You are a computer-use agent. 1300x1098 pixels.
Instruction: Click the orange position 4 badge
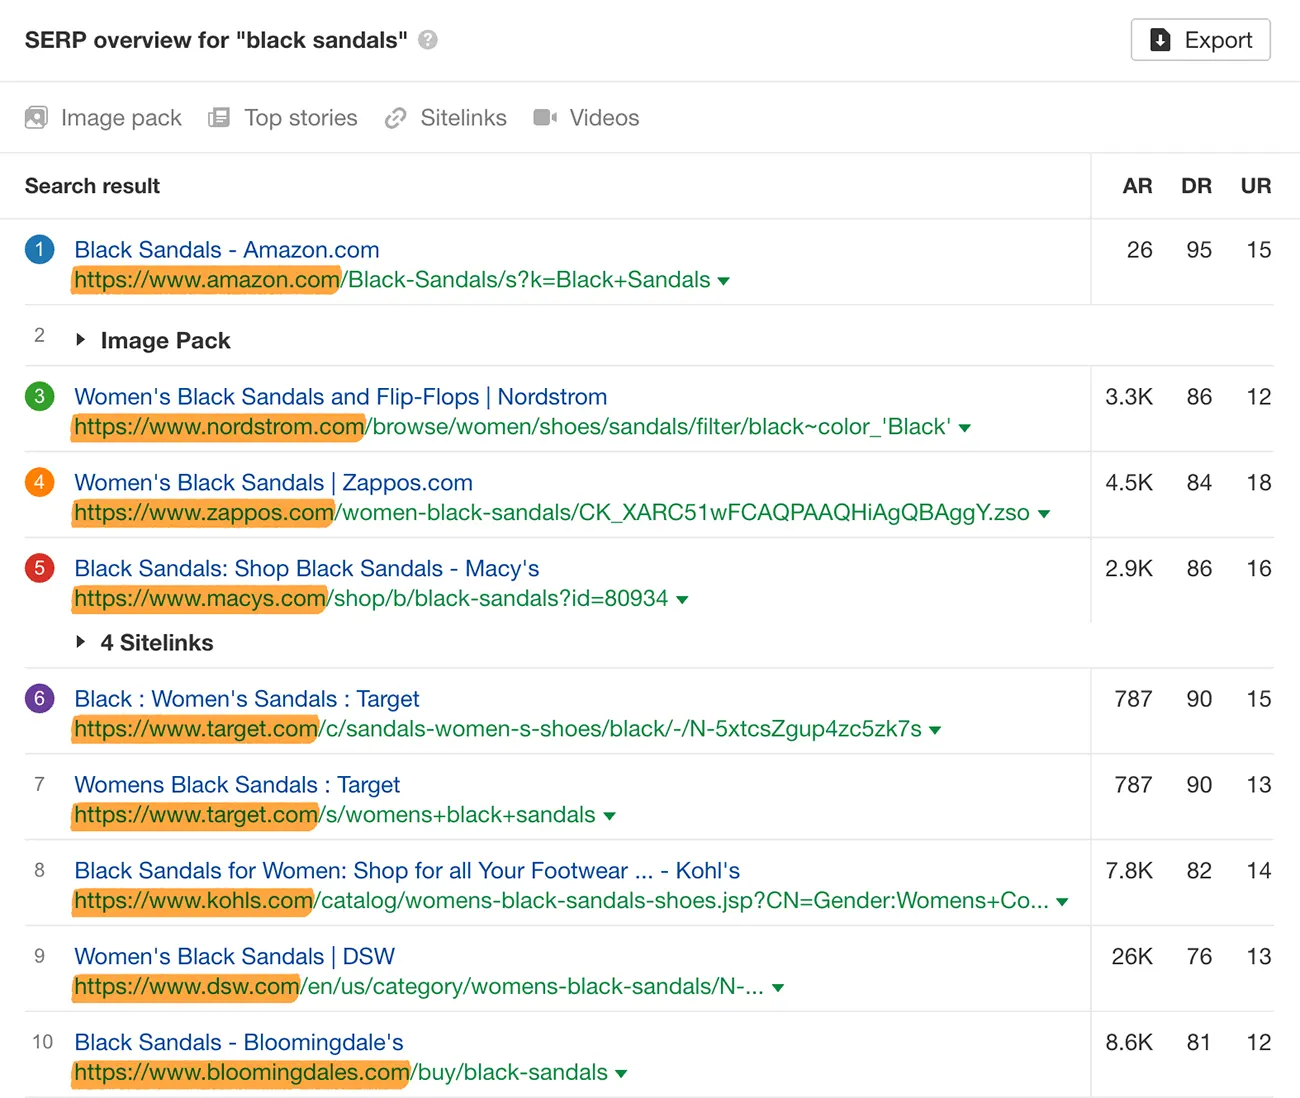coord(39,482)
